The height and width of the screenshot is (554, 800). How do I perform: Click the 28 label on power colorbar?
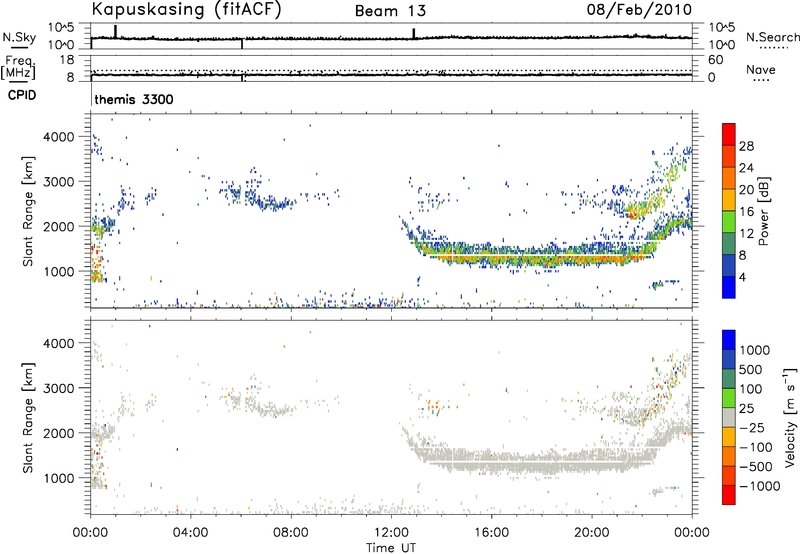(746, 146)
